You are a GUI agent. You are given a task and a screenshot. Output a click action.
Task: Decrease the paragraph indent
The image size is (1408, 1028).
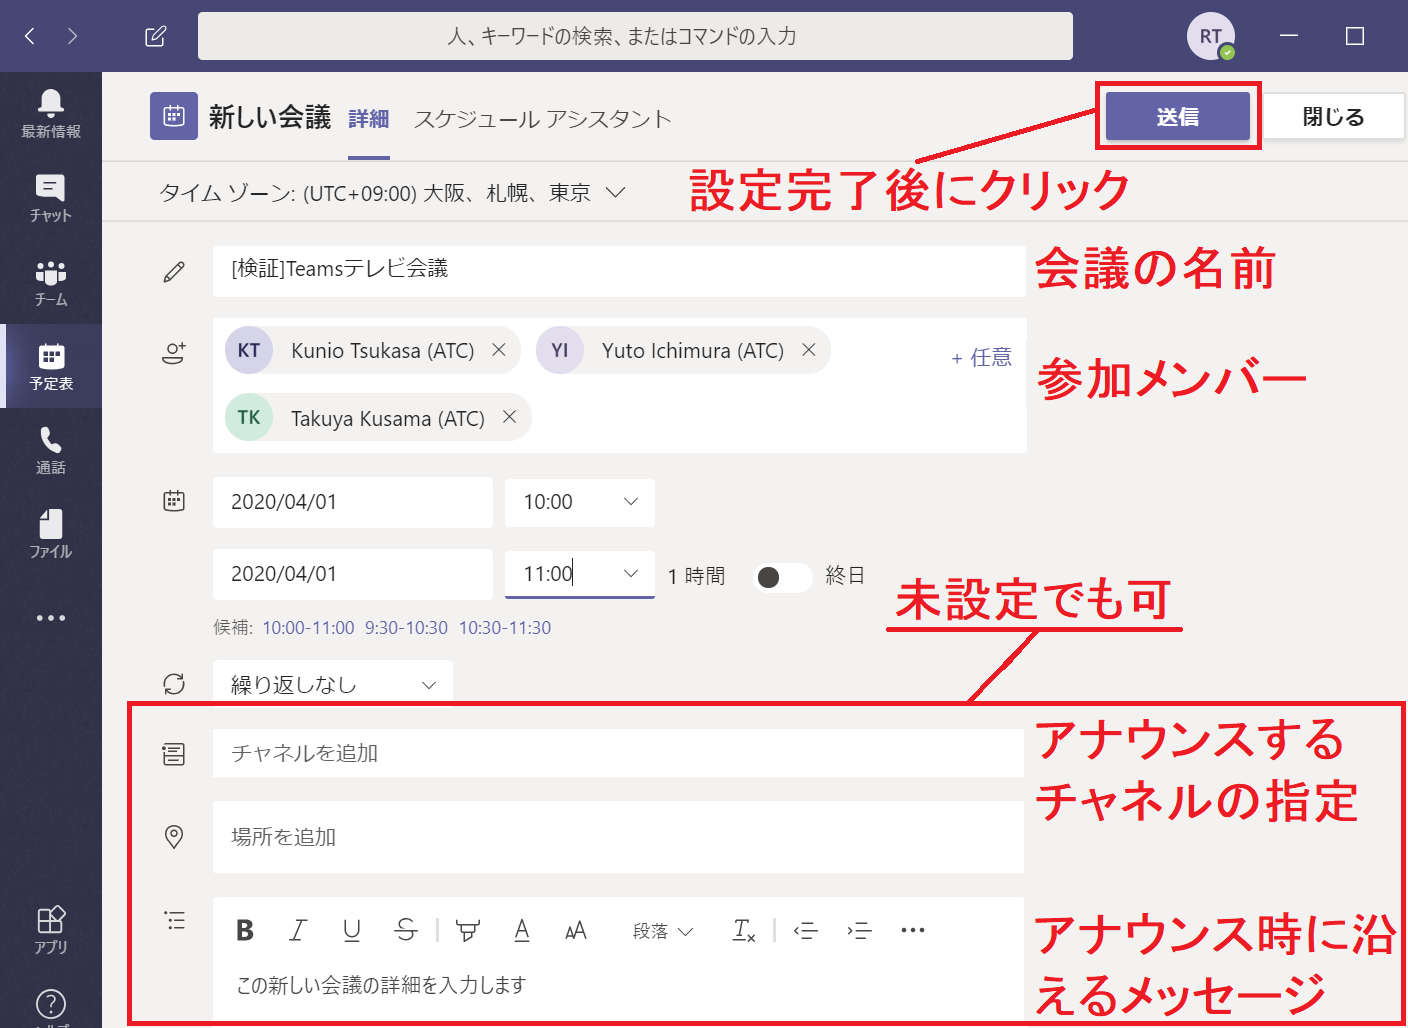click(x=806, y=930)
